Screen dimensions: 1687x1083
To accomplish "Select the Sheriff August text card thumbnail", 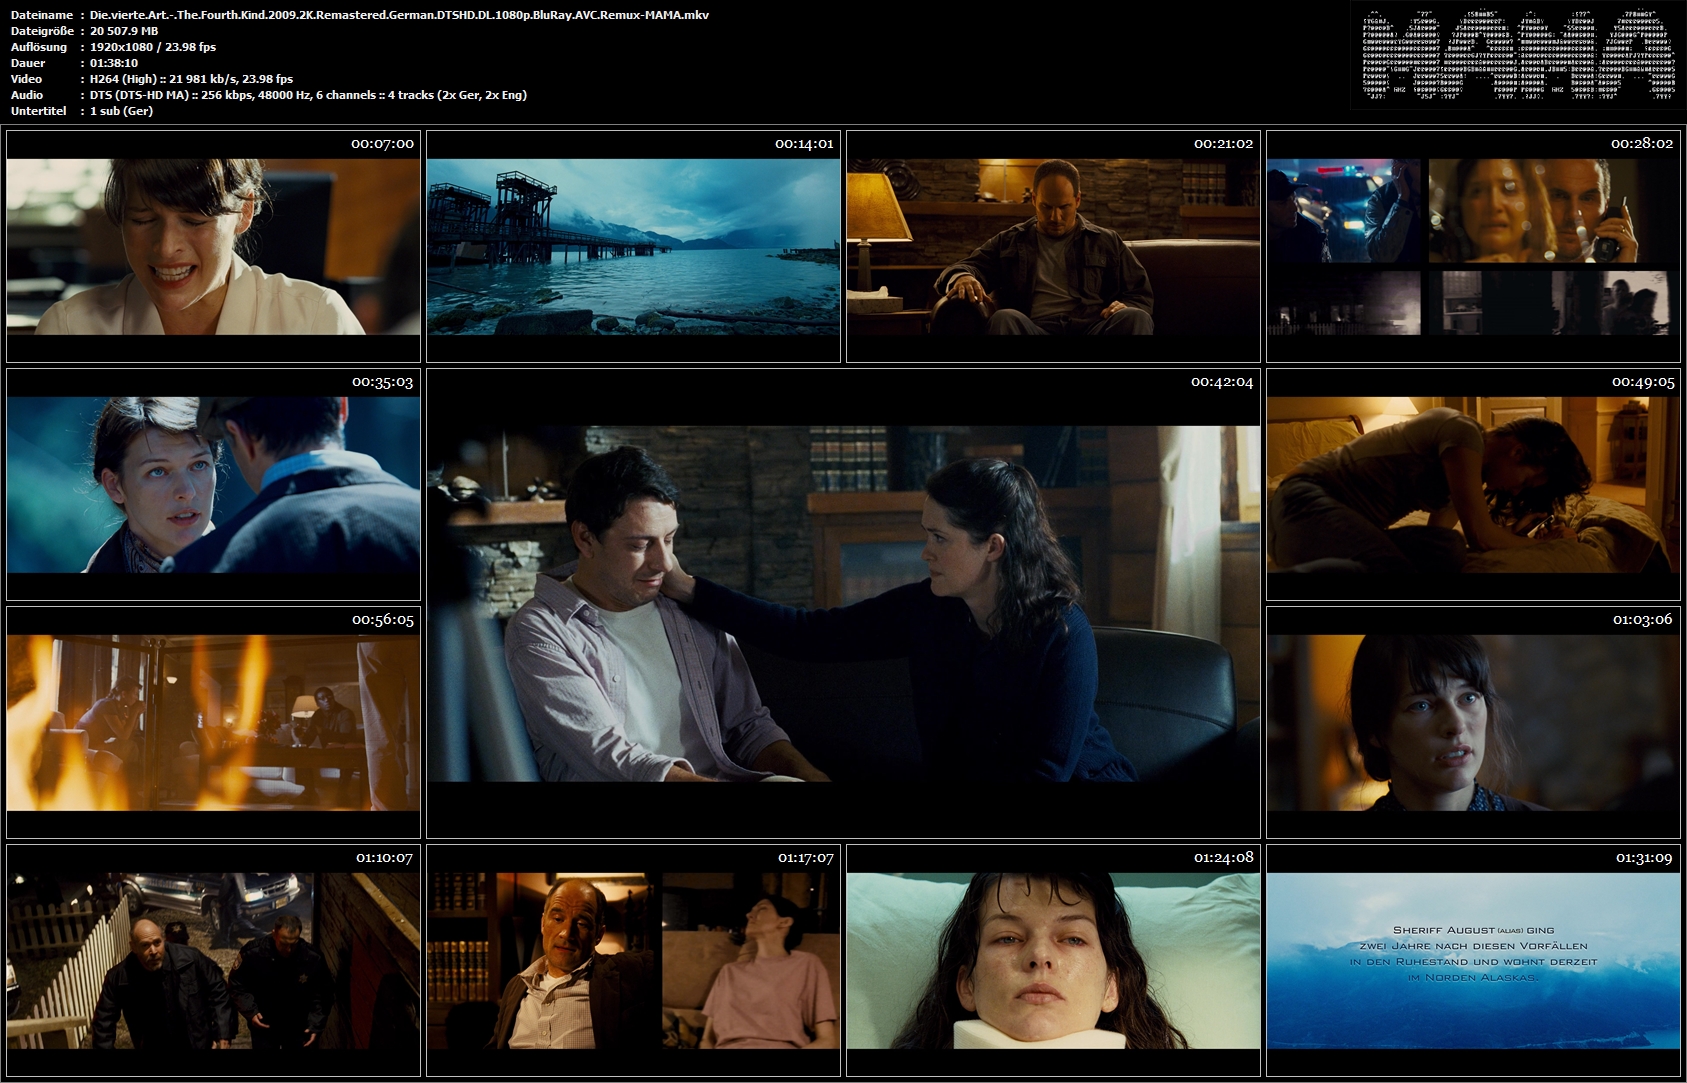I will point(1473,960).
